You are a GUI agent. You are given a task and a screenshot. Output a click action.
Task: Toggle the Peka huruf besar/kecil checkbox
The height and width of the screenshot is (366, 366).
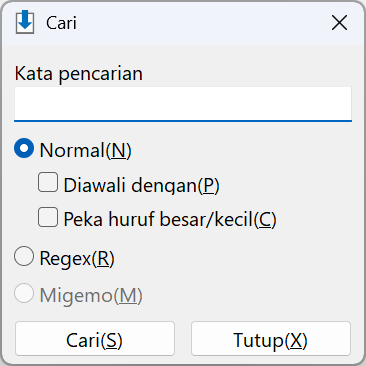coord(48,217)
